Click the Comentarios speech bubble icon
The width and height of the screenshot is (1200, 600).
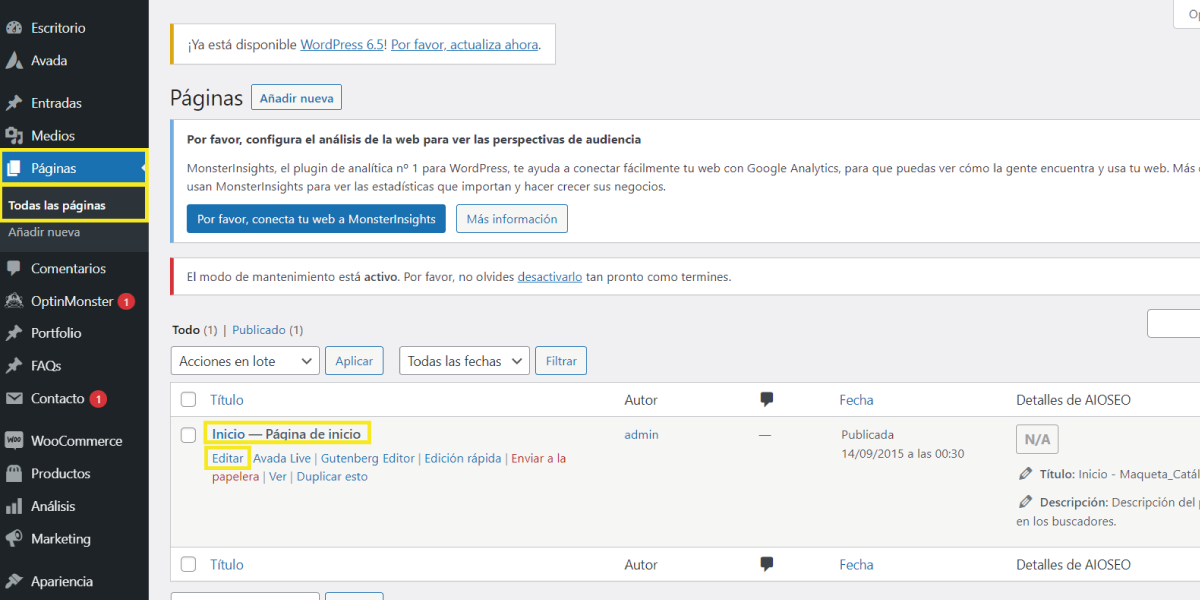(14, 269)
